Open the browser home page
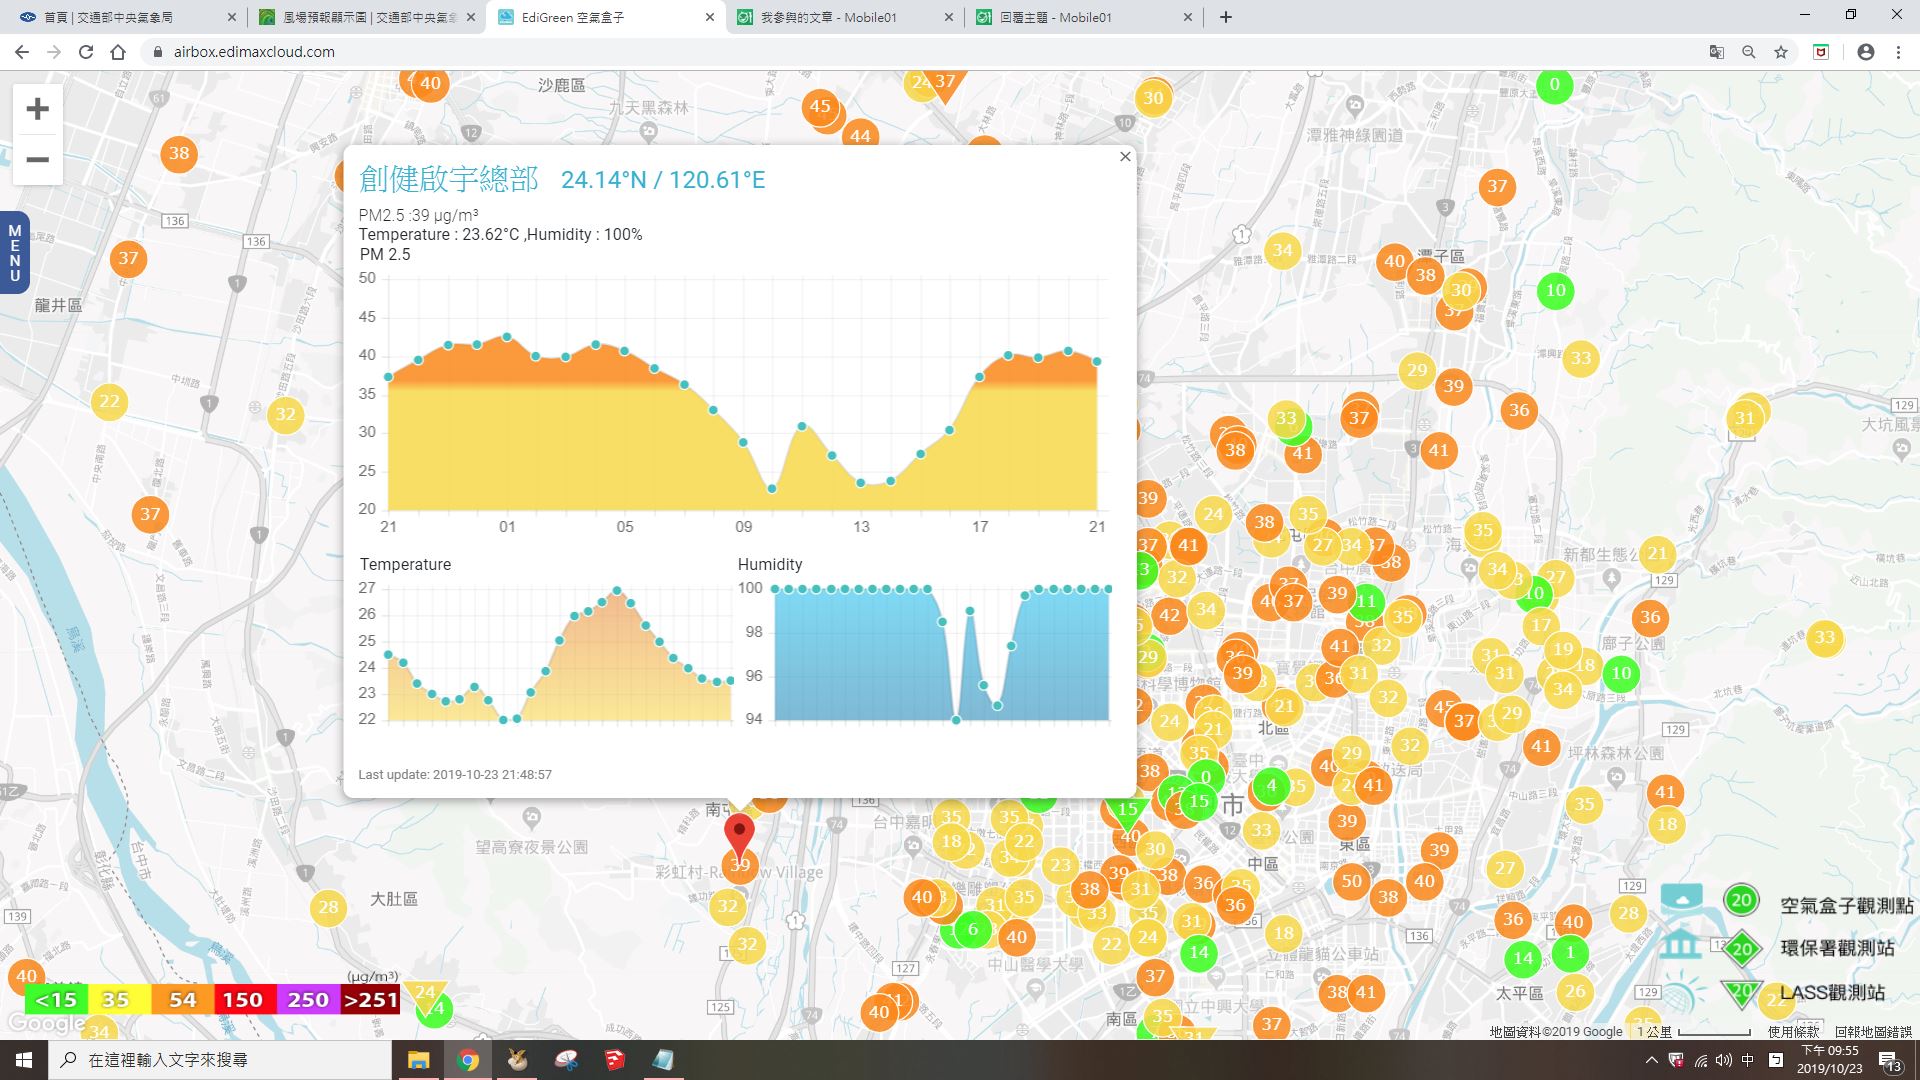This screenshot has width=1920, height=1080. point(118,52)
